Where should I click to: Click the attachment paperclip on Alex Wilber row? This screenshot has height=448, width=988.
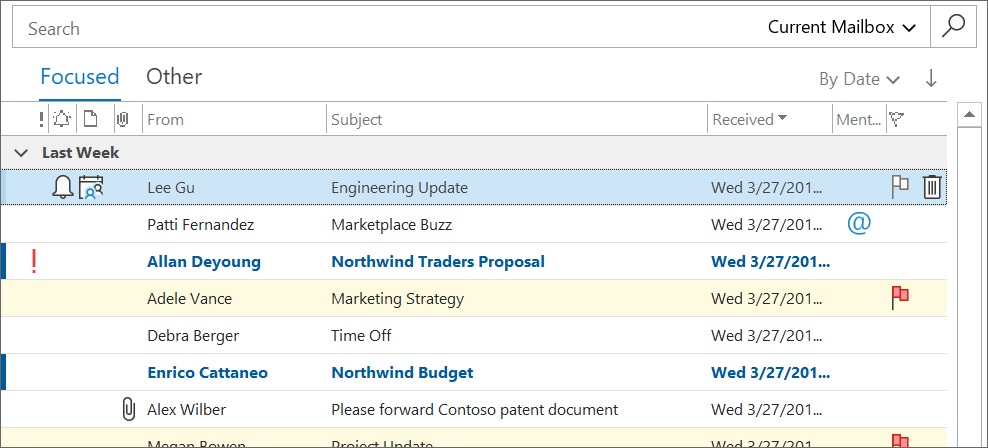pos(127,409)
